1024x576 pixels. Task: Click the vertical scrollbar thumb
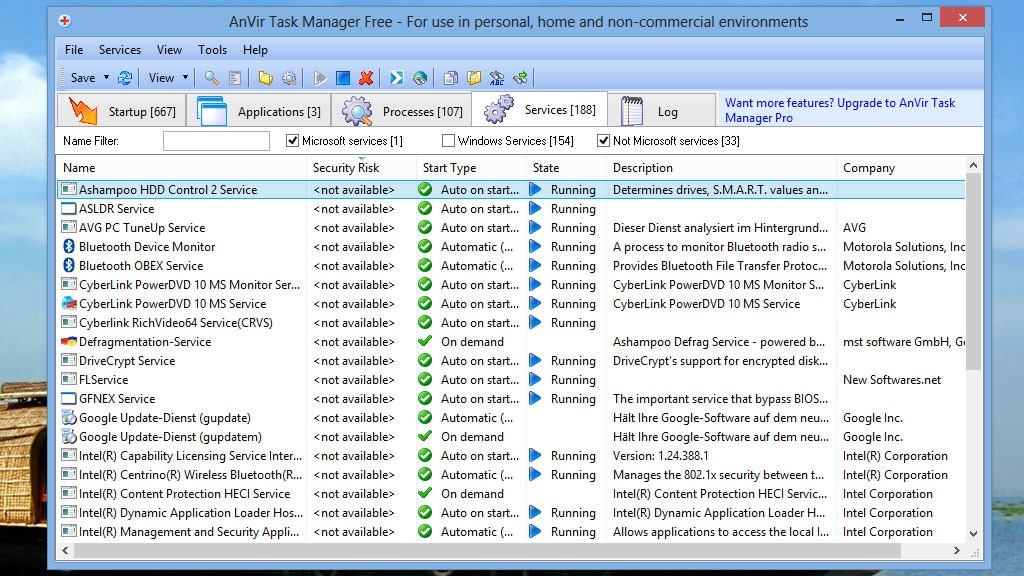(973, 272)
